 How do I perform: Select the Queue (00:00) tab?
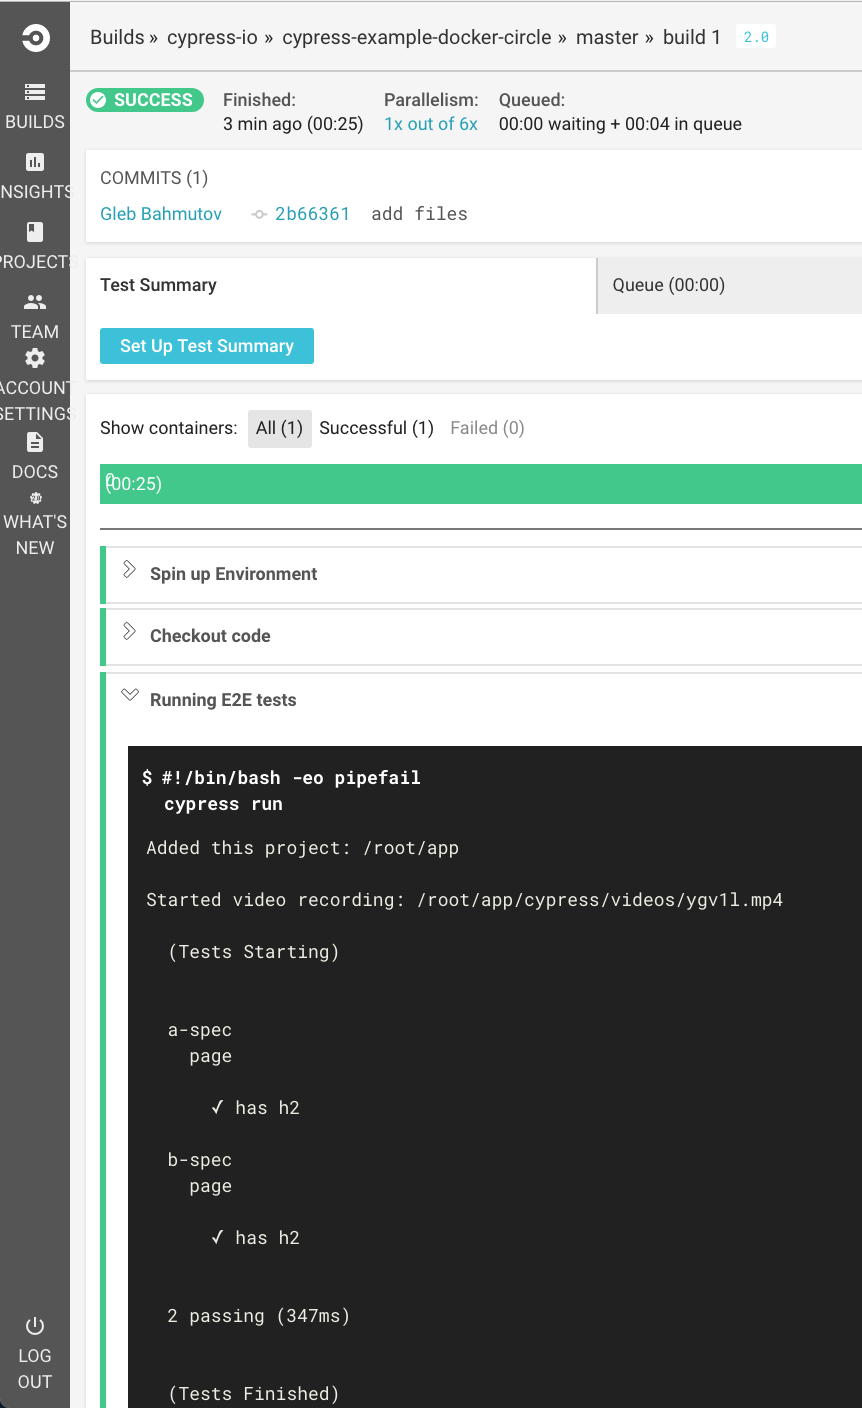click(730, 285)
